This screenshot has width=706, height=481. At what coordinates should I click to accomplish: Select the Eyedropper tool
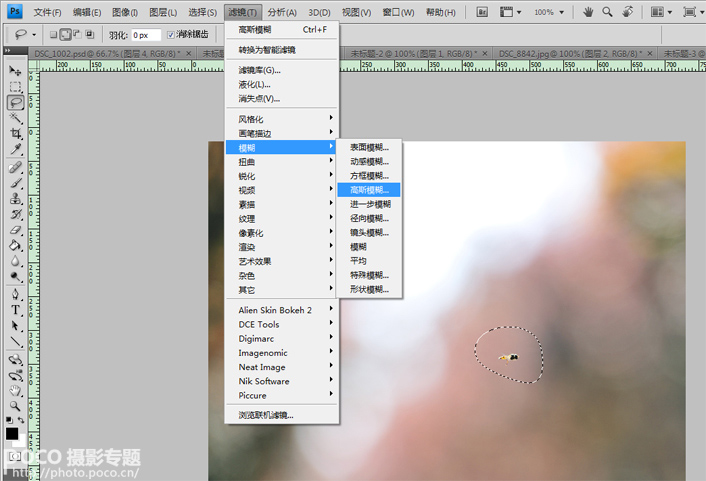point(15,149)
